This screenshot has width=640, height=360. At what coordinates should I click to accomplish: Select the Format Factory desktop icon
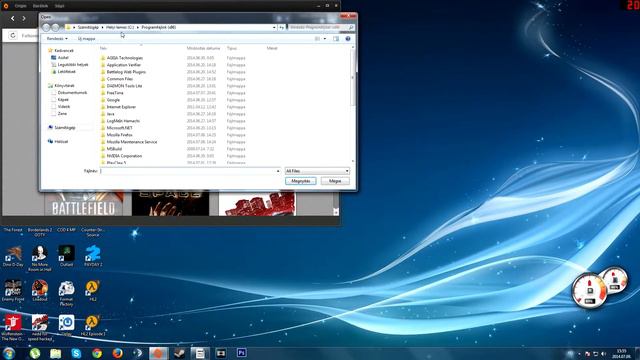(x=66, y=293)
